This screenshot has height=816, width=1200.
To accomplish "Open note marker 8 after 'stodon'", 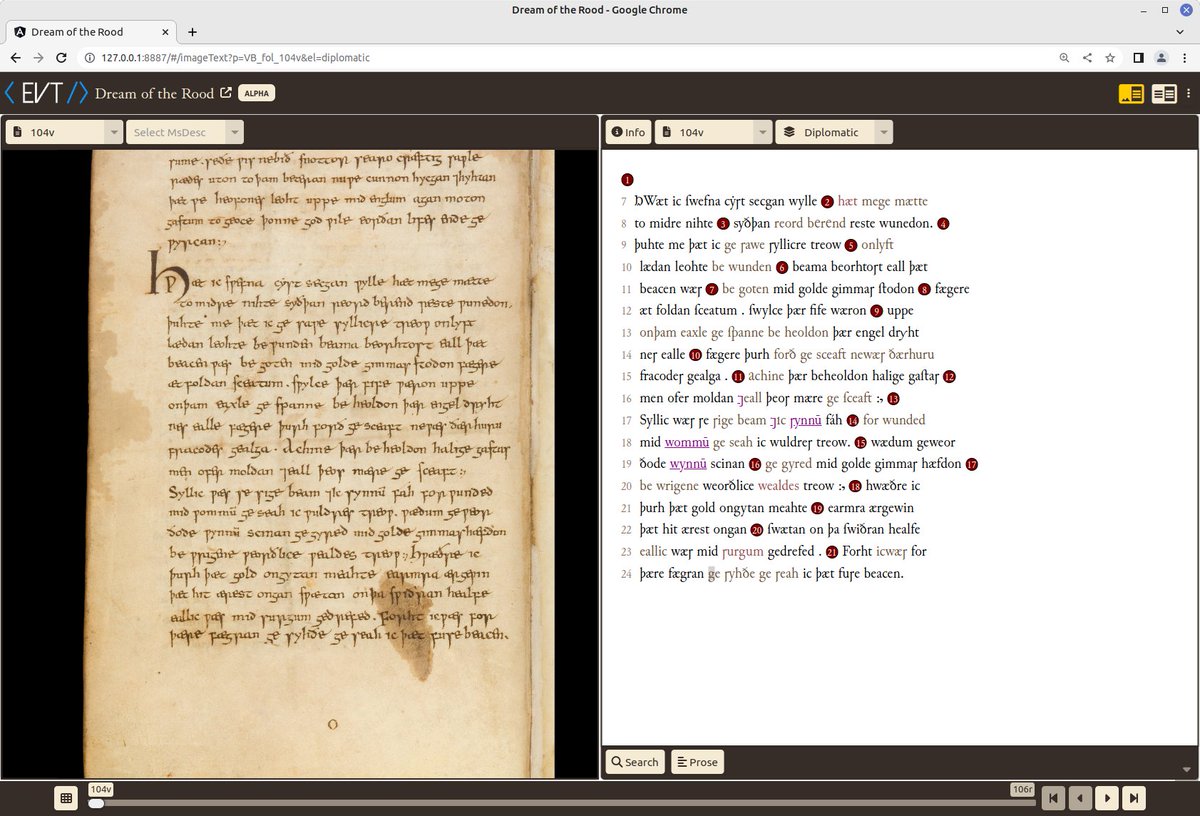I will pyautogui.click(x=924, y=289).
